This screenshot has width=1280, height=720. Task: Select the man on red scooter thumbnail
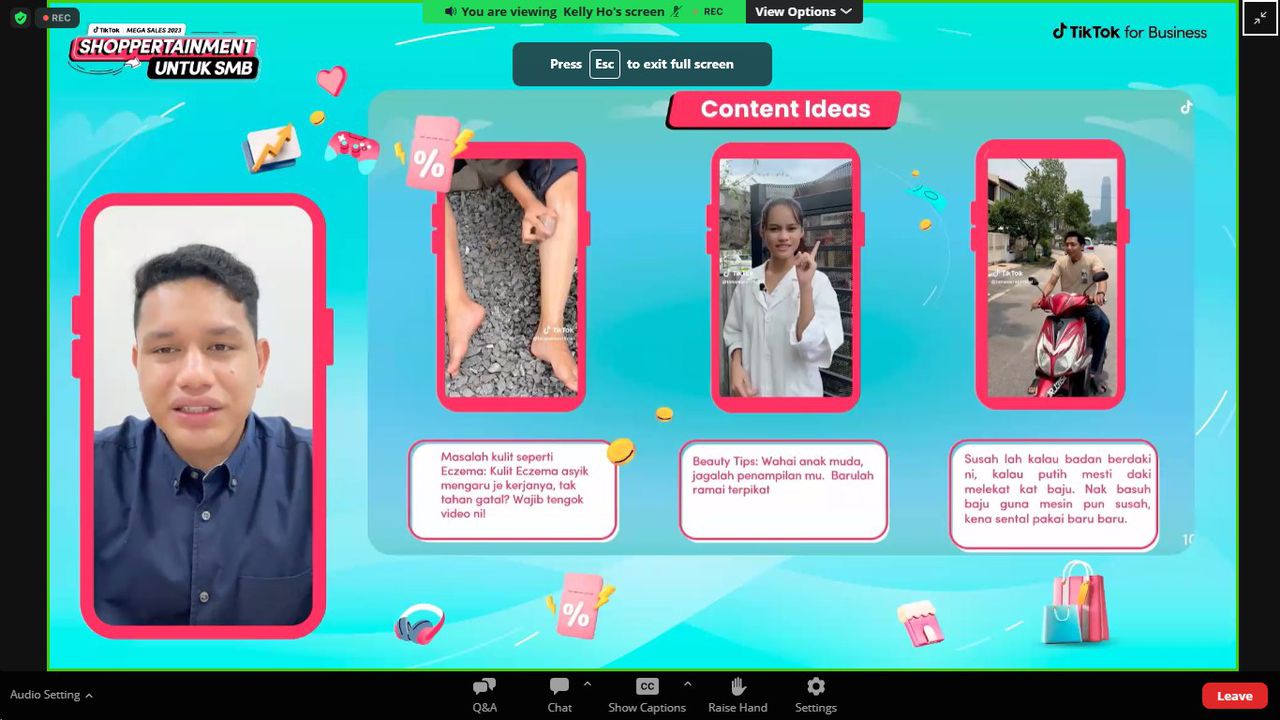point(1050,277)
